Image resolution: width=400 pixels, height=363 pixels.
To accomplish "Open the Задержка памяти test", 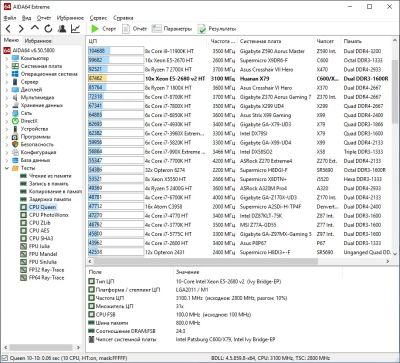I will [x=46, y=199].
